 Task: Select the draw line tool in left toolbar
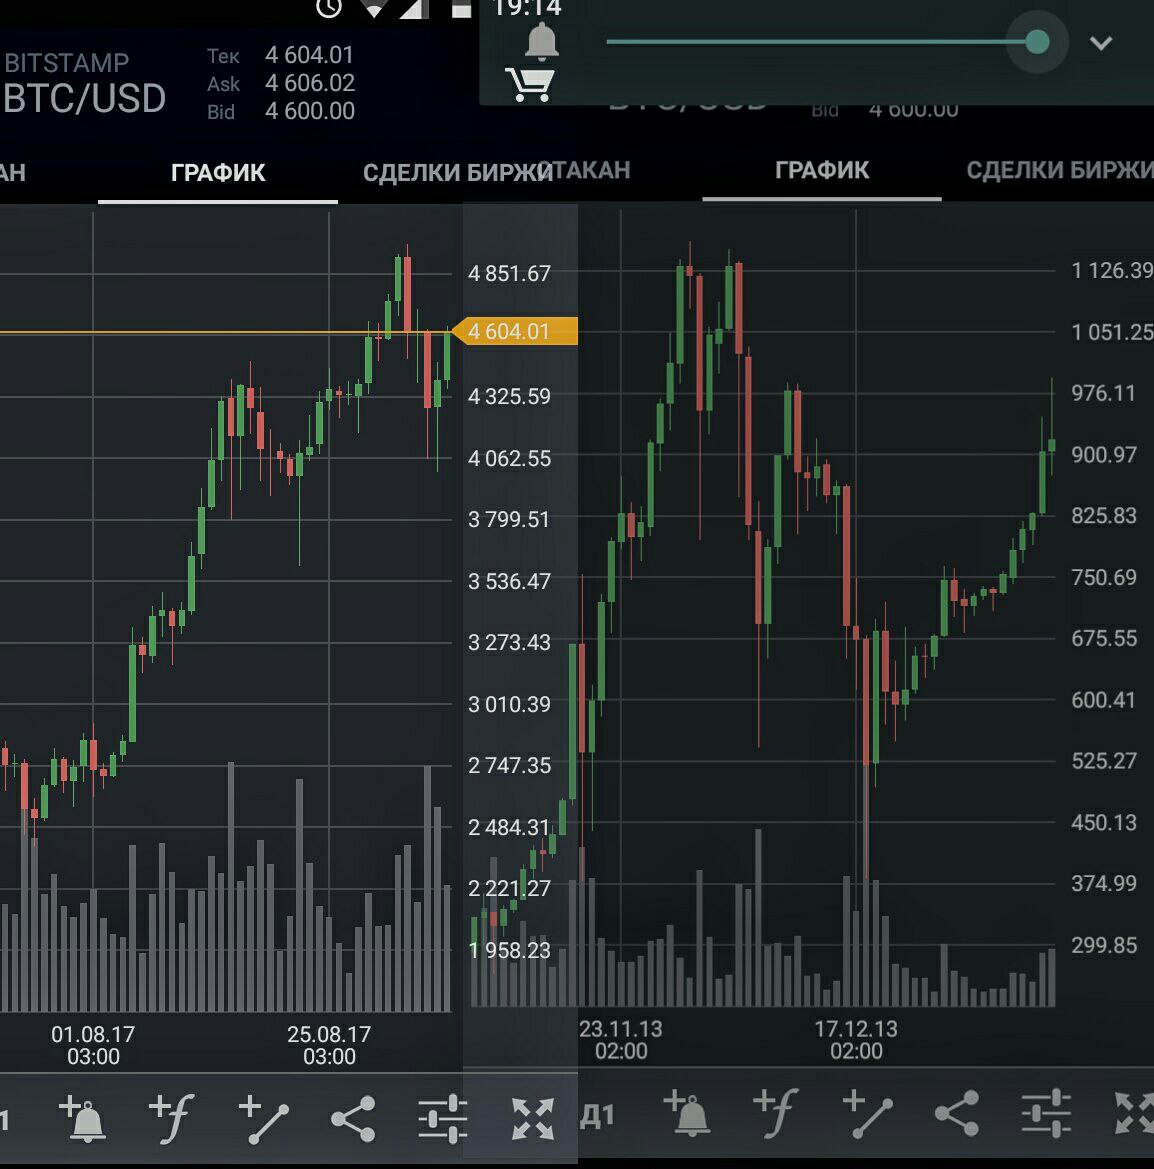(264, 1118)
